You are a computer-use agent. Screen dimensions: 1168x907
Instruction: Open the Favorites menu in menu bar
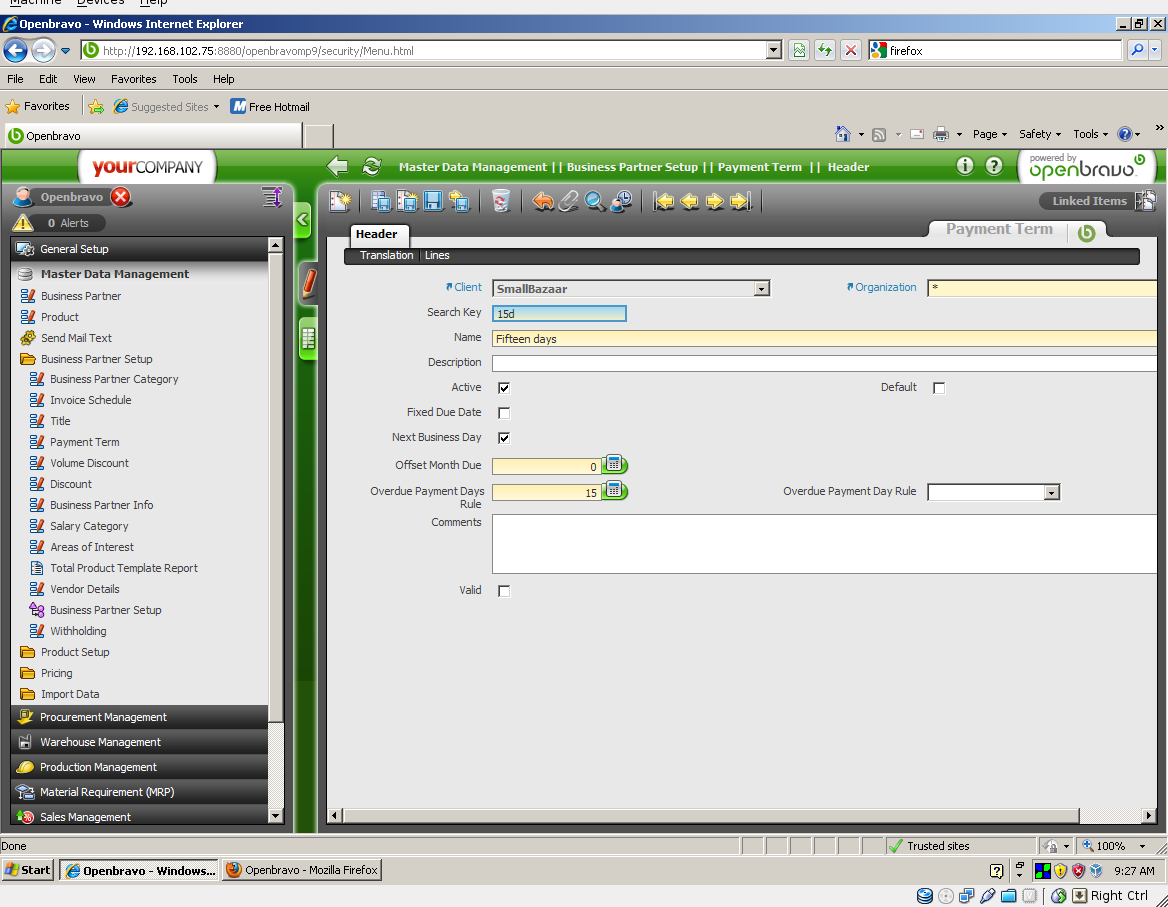click(133, 79)
